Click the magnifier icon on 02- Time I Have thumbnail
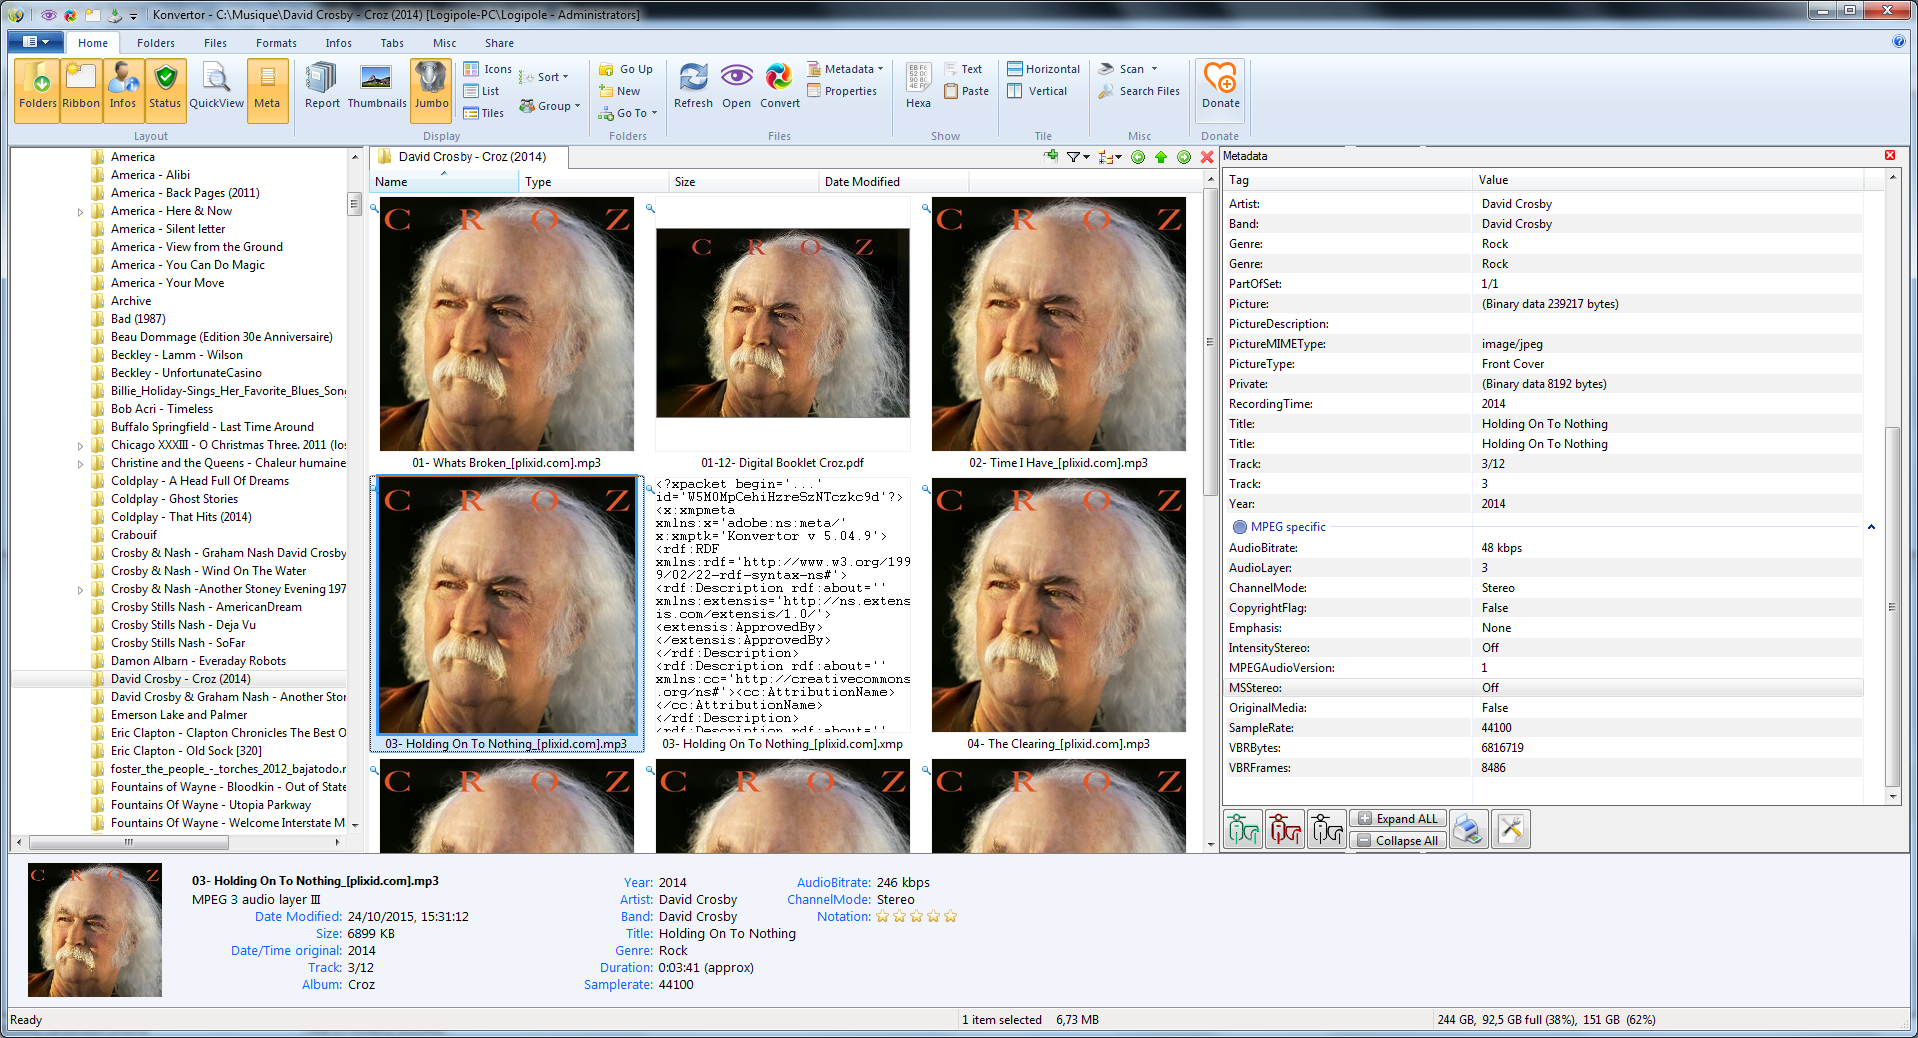 click(926, 209)
